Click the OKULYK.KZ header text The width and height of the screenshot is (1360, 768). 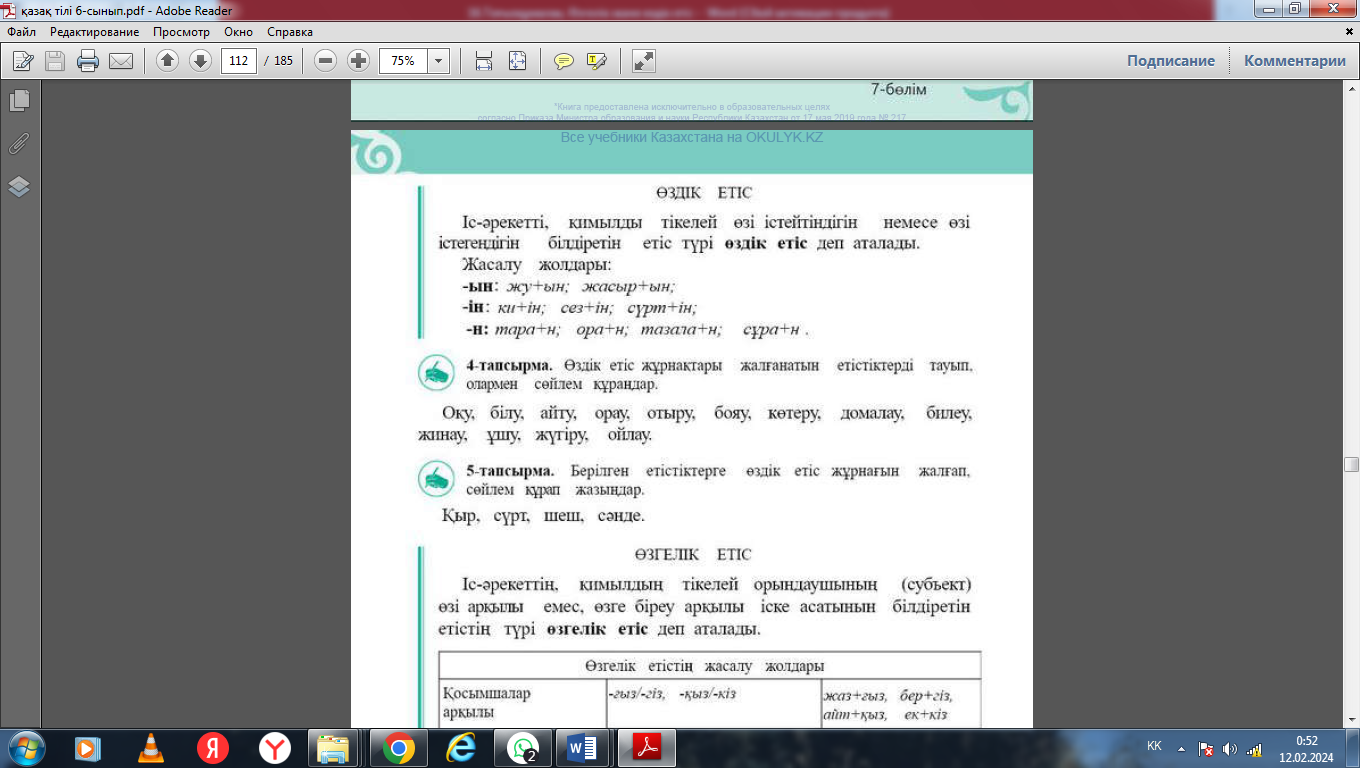(x=691, y=137)
